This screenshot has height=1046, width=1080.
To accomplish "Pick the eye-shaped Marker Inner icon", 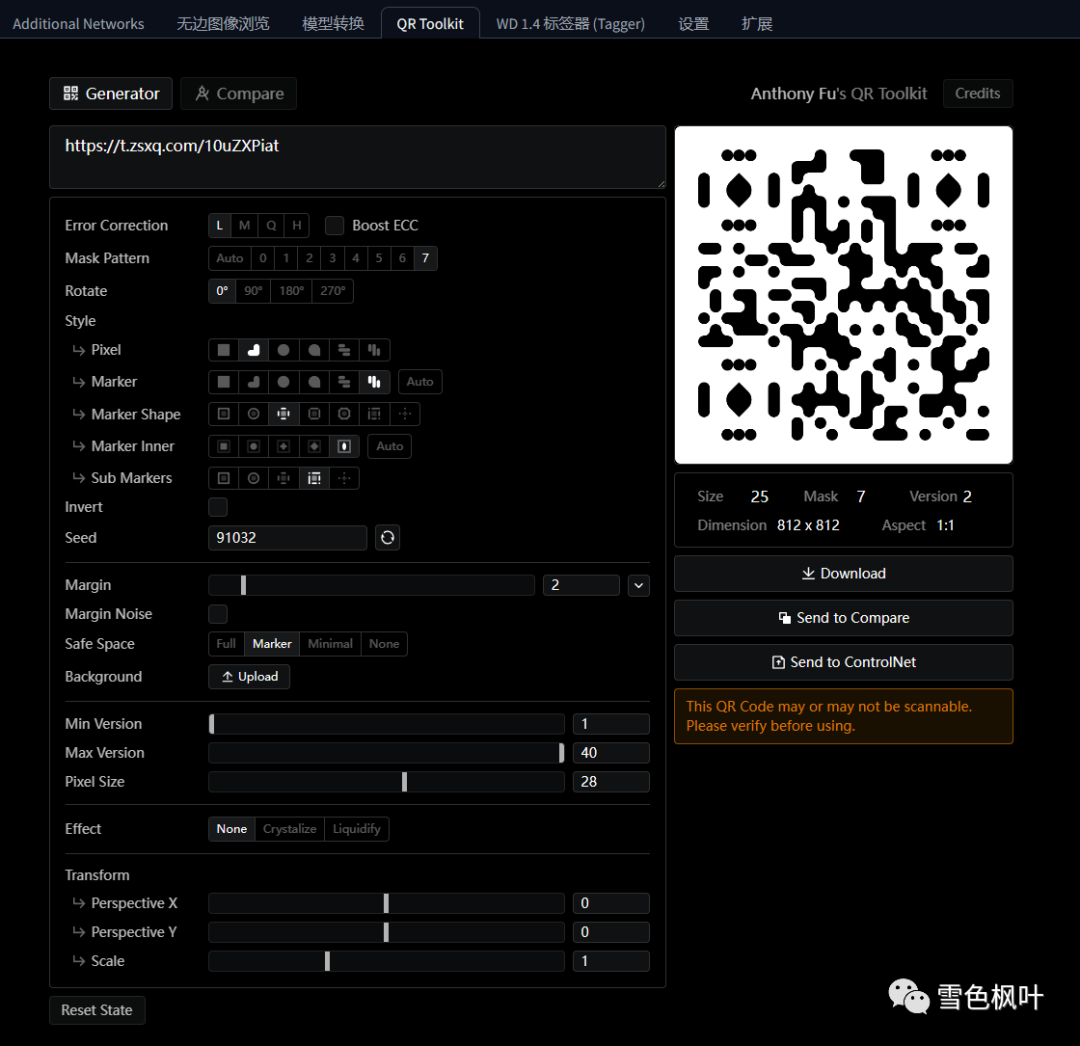I will 344,446.
